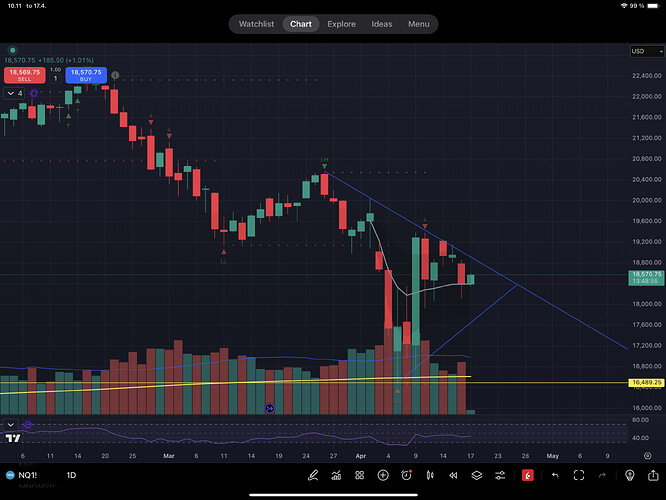Switch to the Watchlist tab
Screen dimensions: 666x500
click(257, 24)
